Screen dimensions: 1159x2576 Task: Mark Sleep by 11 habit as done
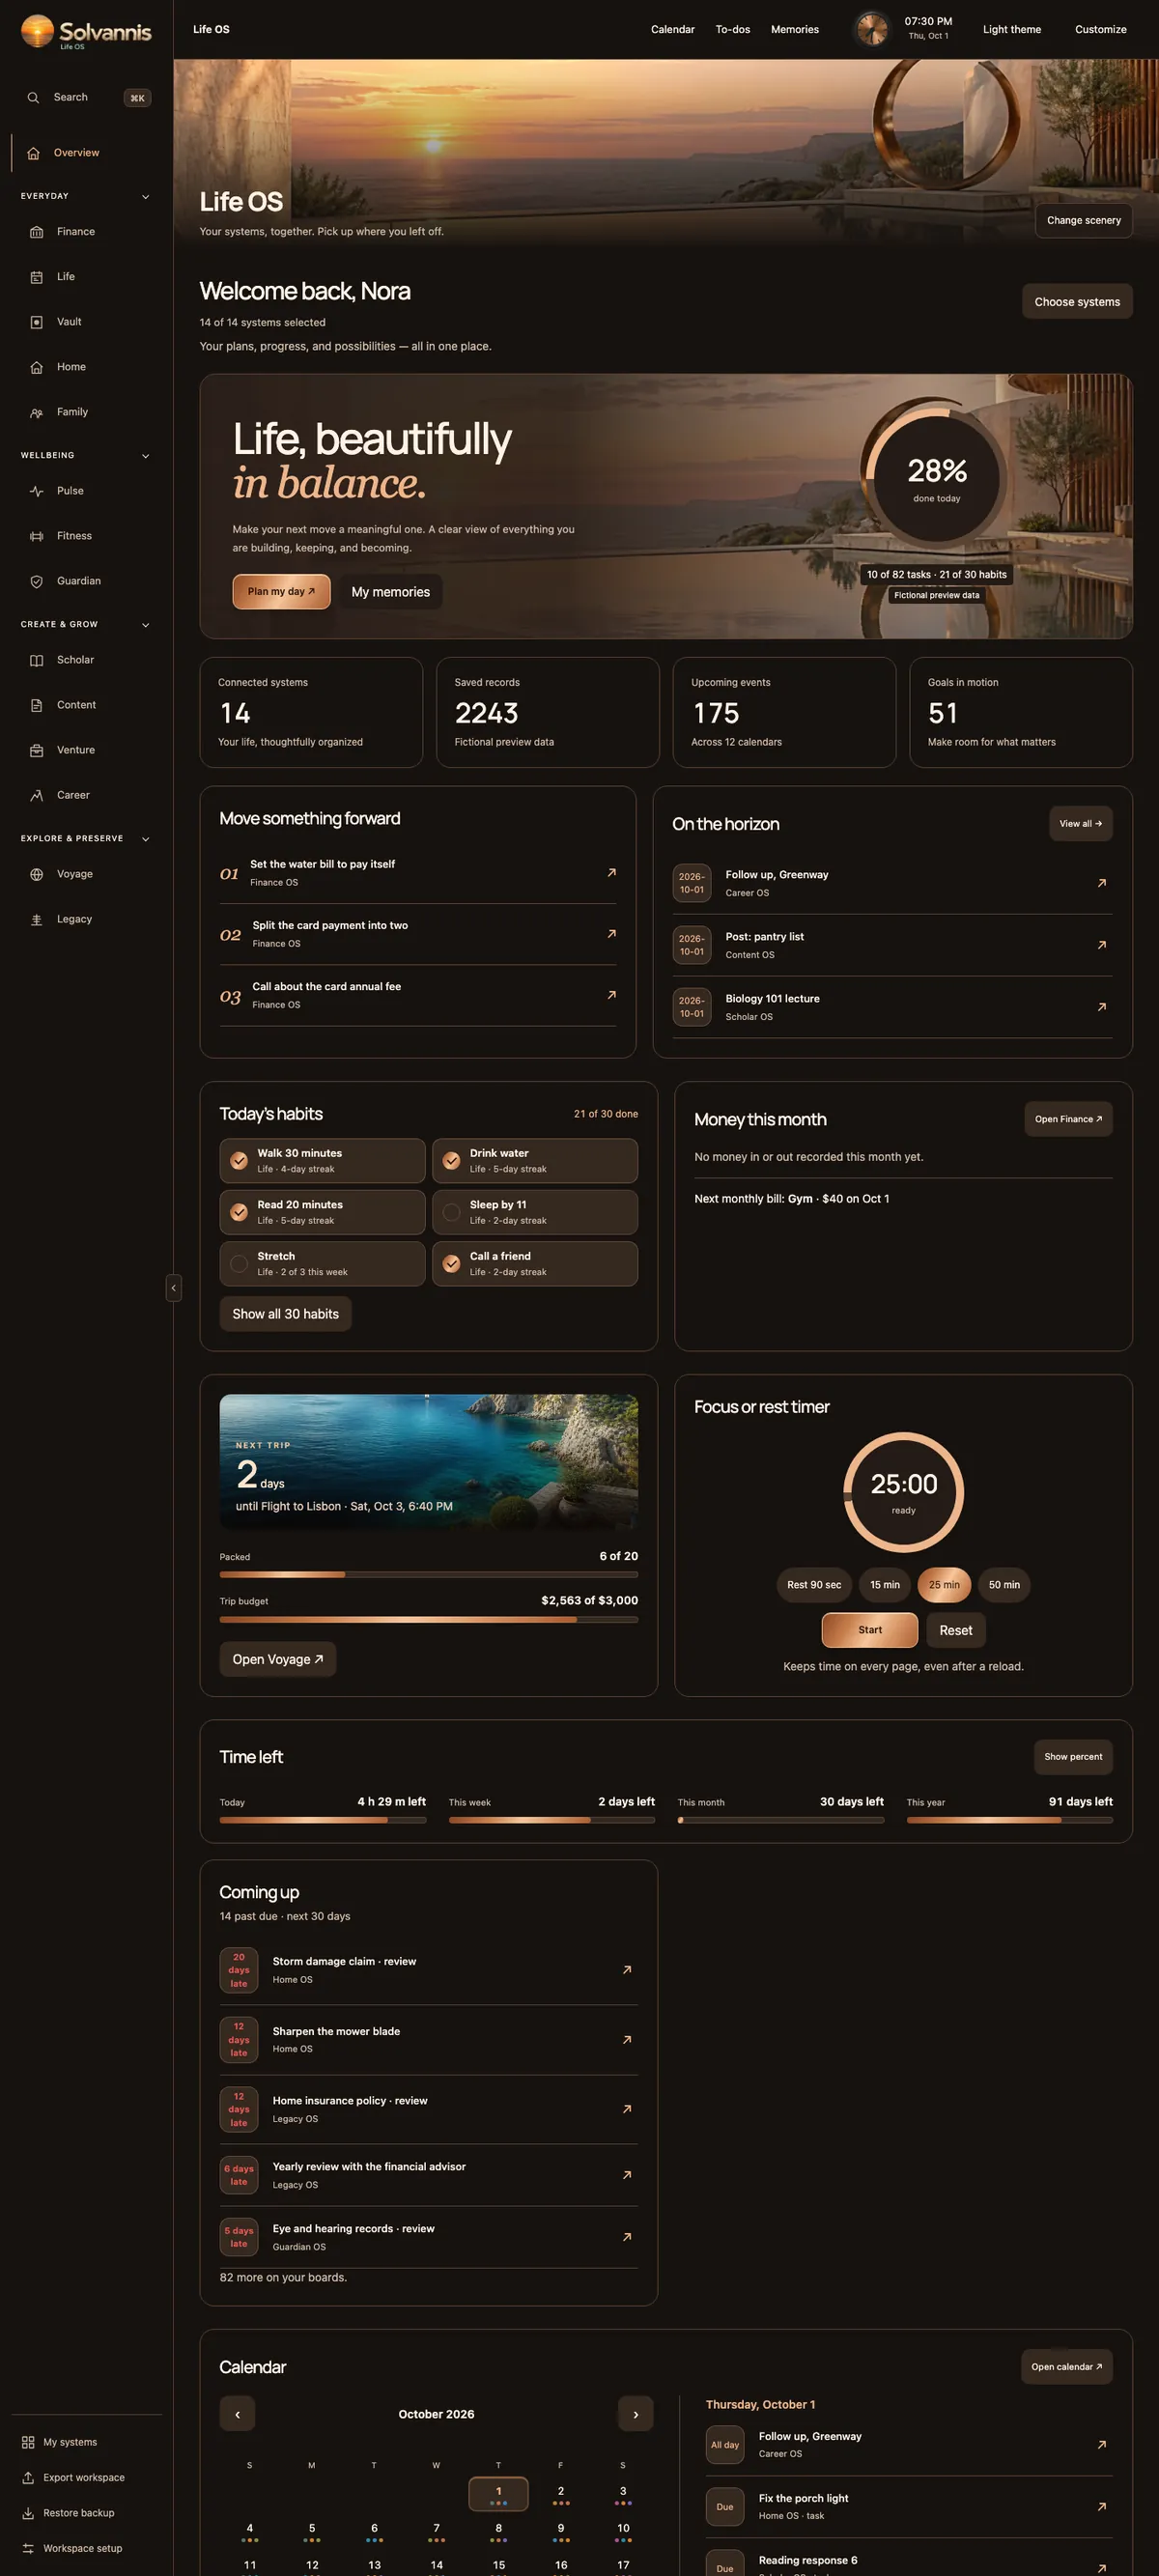(x=452, y=1212)
